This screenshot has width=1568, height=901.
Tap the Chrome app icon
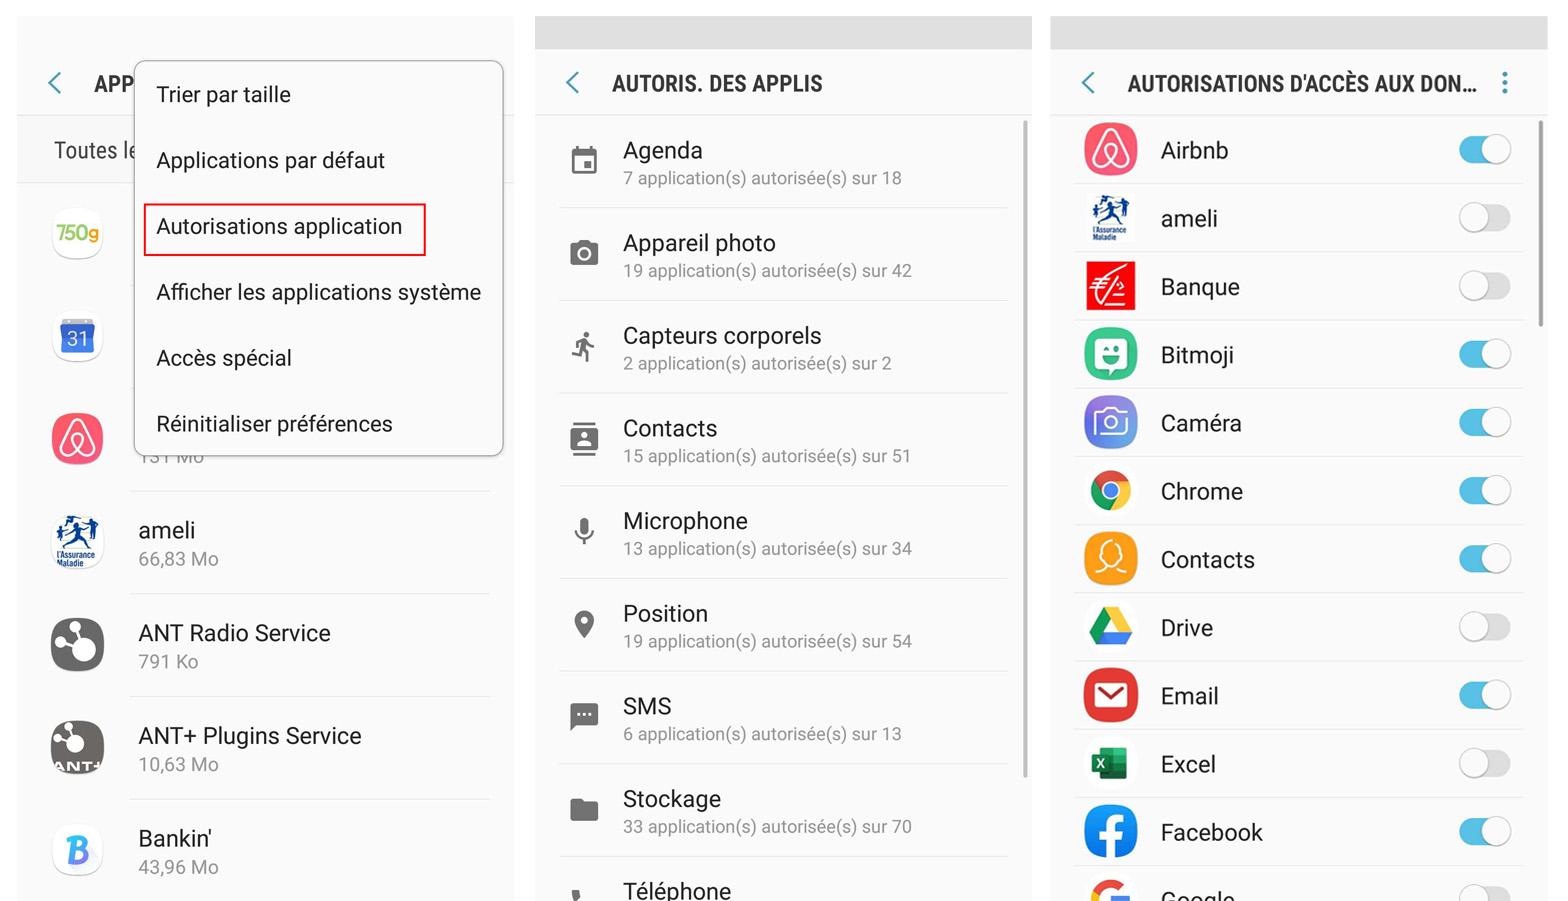click(x=1110, y=491)
